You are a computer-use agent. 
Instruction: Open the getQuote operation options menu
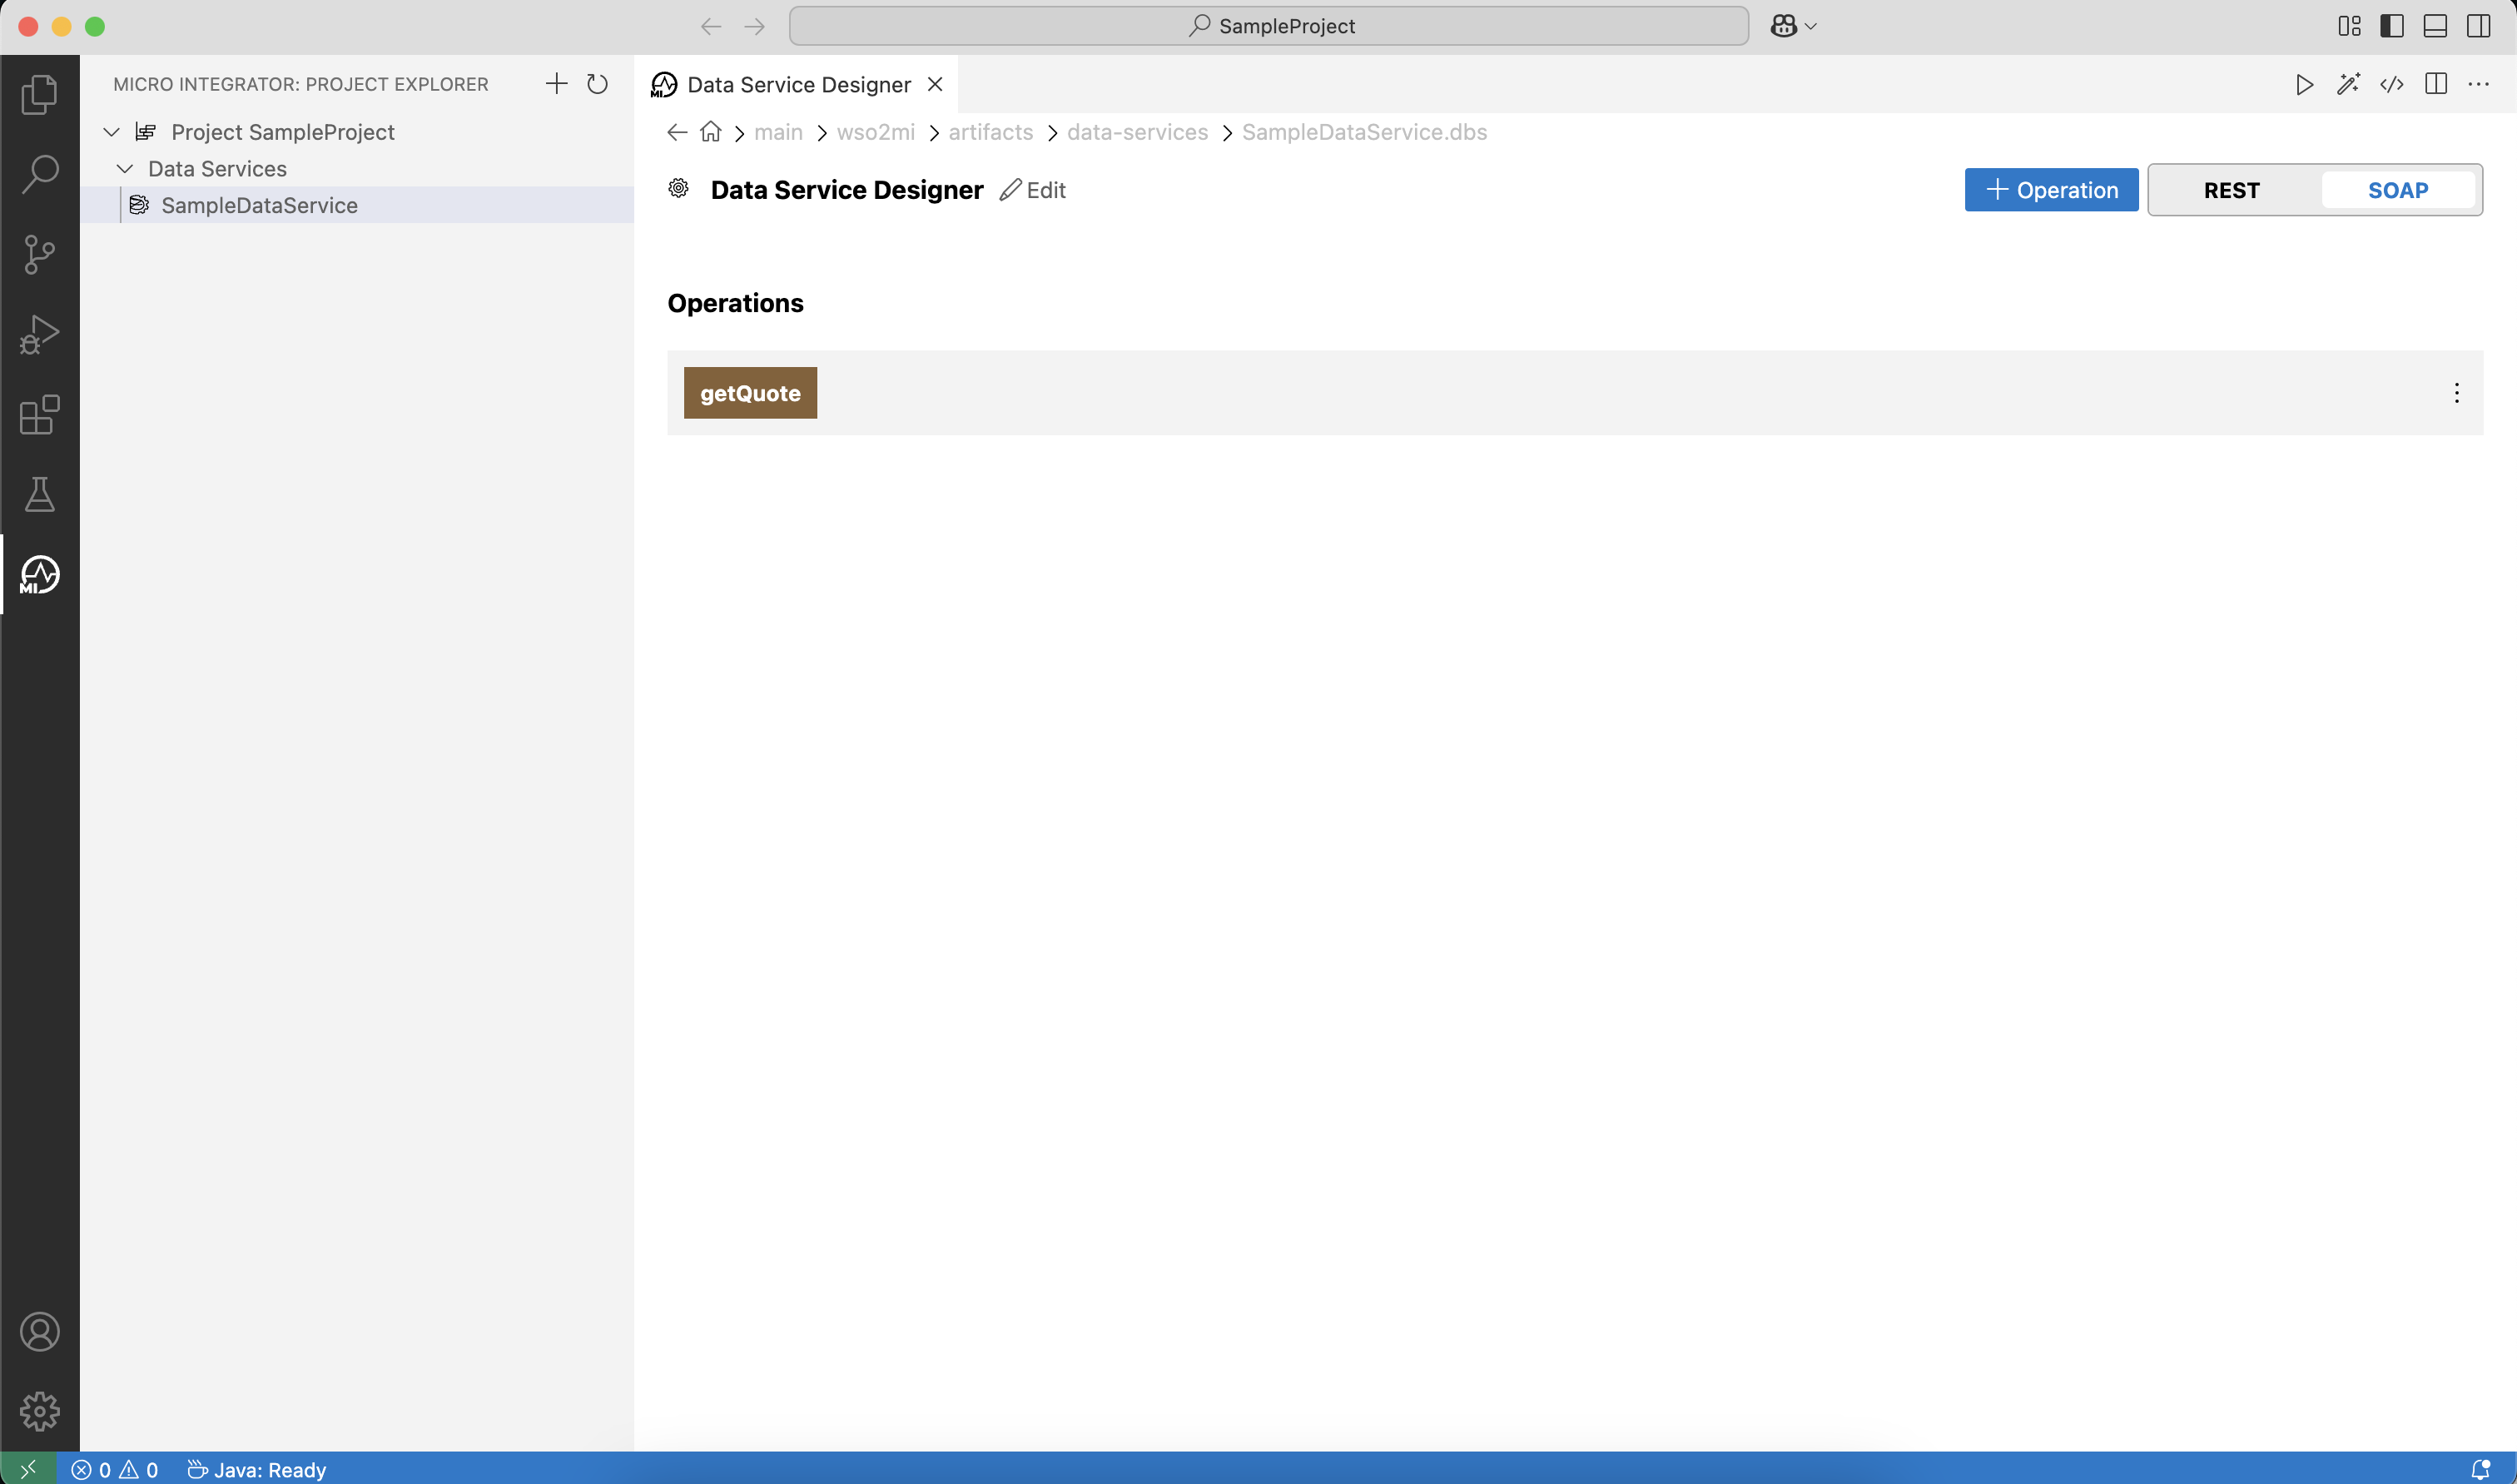2456,393
